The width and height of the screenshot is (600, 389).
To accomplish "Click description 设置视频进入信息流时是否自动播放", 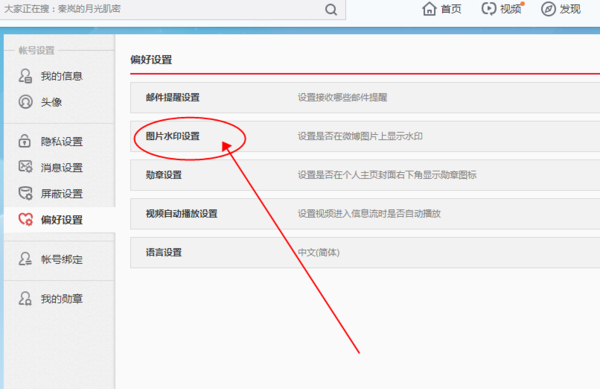I will (x=369, y=213).
